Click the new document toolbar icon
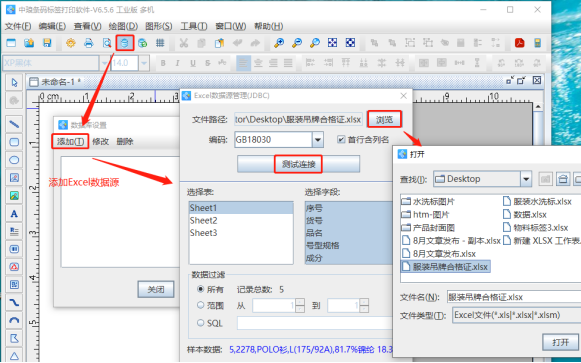This screenshot has width=581, height=363. [x=11, y=43]
